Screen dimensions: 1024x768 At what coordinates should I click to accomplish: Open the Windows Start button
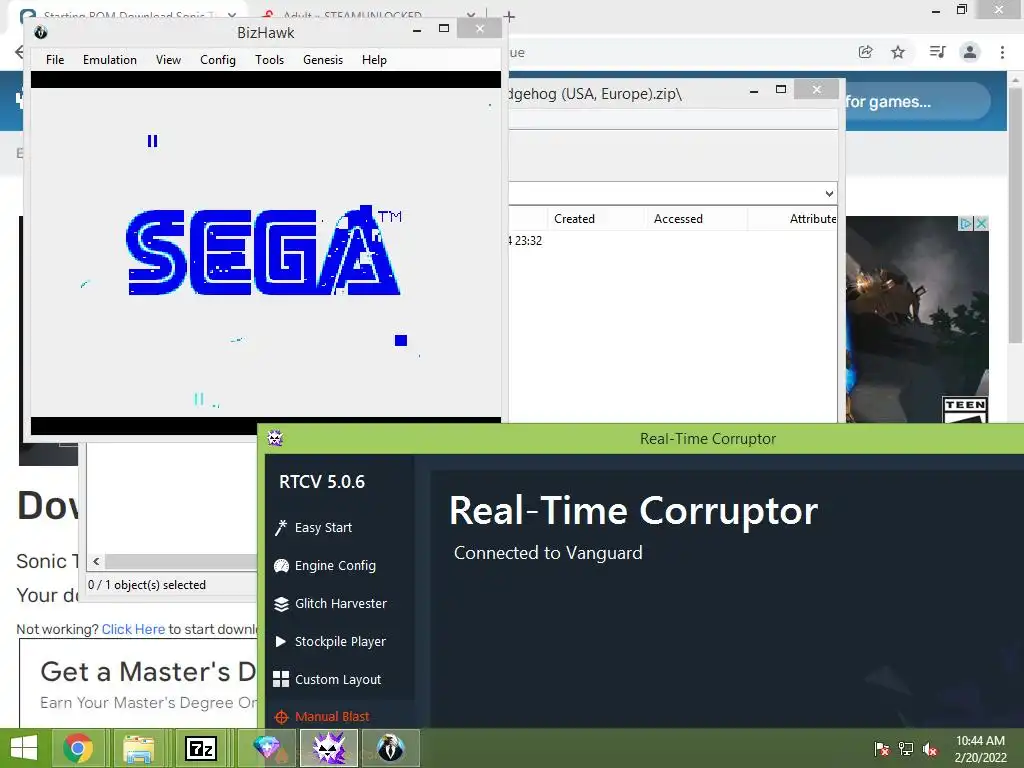point(24,748)
